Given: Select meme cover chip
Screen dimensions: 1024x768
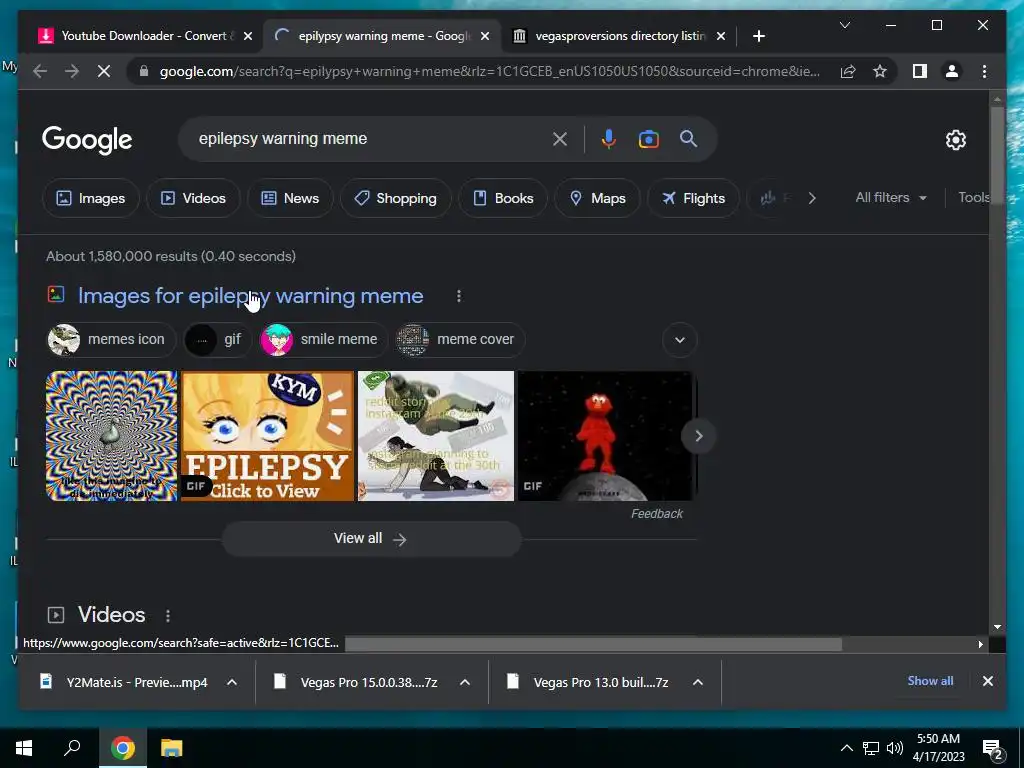Looking at the screenshot, I should coord(460,340).
